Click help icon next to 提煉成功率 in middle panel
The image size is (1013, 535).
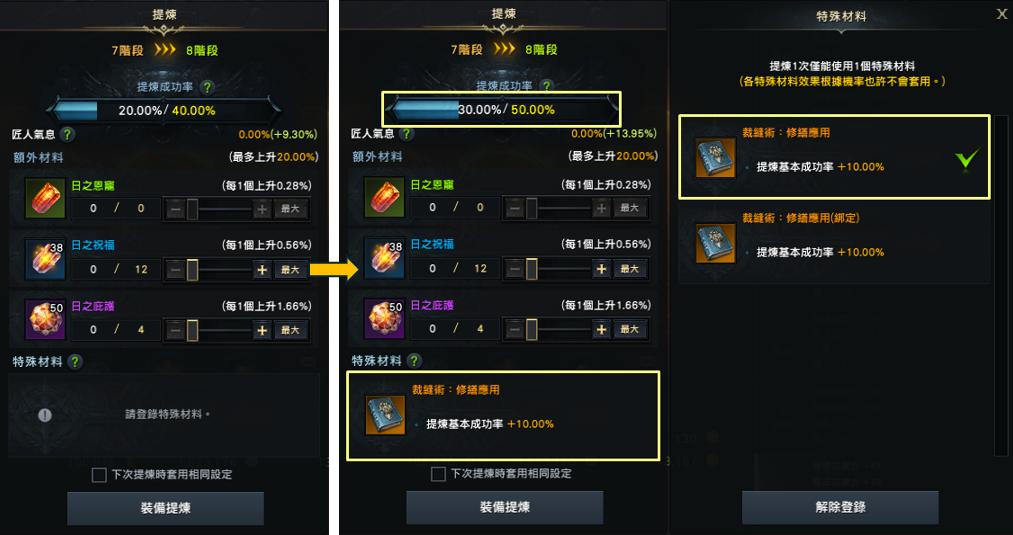tap(547, 86)
